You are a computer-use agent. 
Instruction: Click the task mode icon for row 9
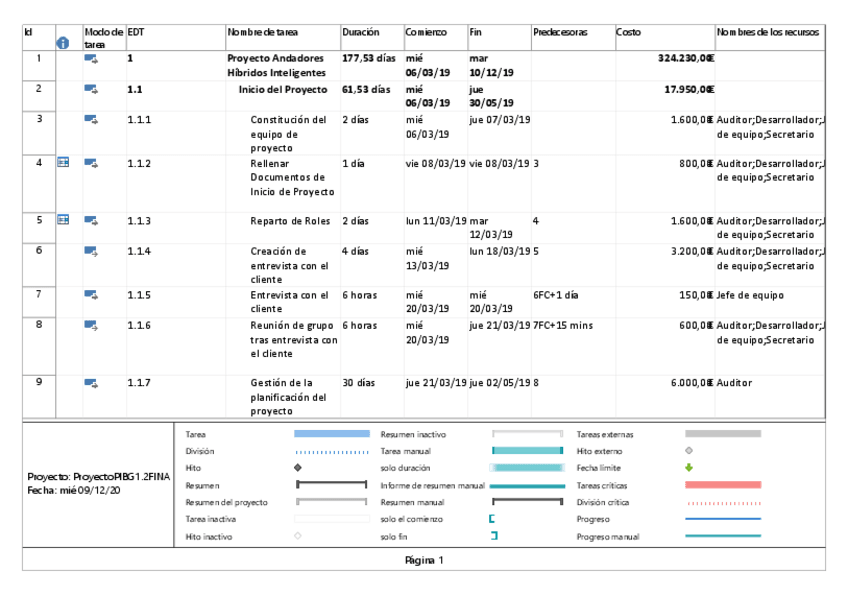pyautogui.click(x=92, y=382)
